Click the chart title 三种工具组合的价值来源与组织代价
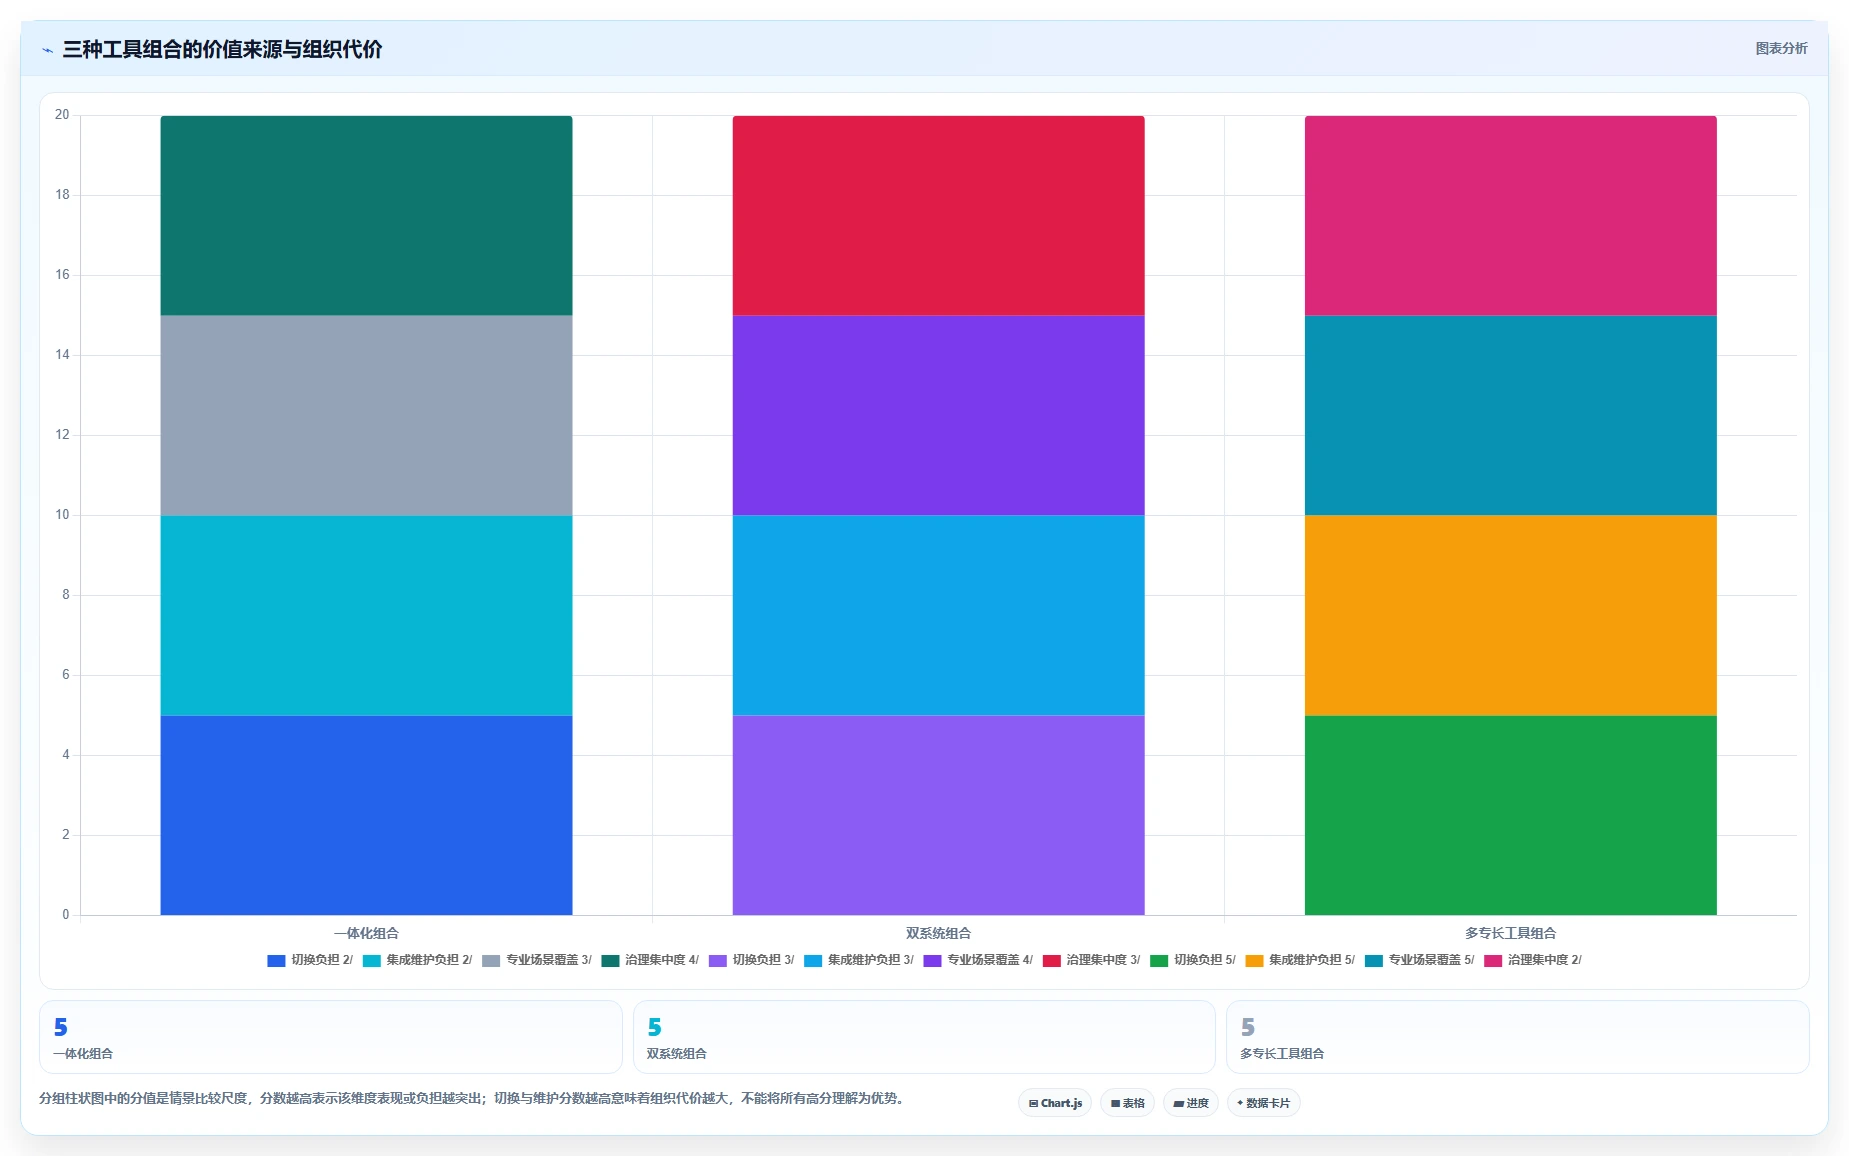1849x1156 pixels. coord(222,50)
